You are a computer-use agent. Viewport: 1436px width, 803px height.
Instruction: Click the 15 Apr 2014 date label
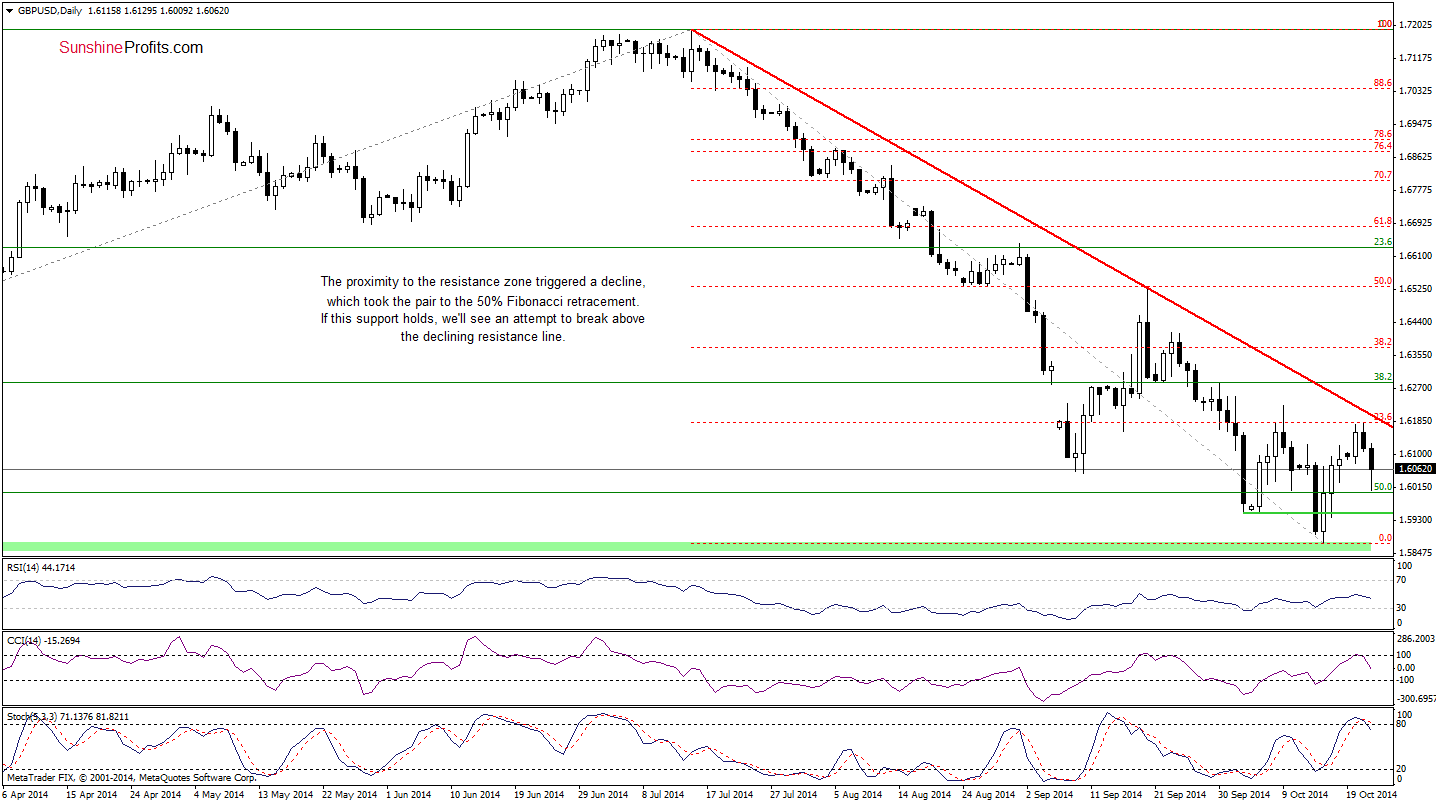coord(93,794)
